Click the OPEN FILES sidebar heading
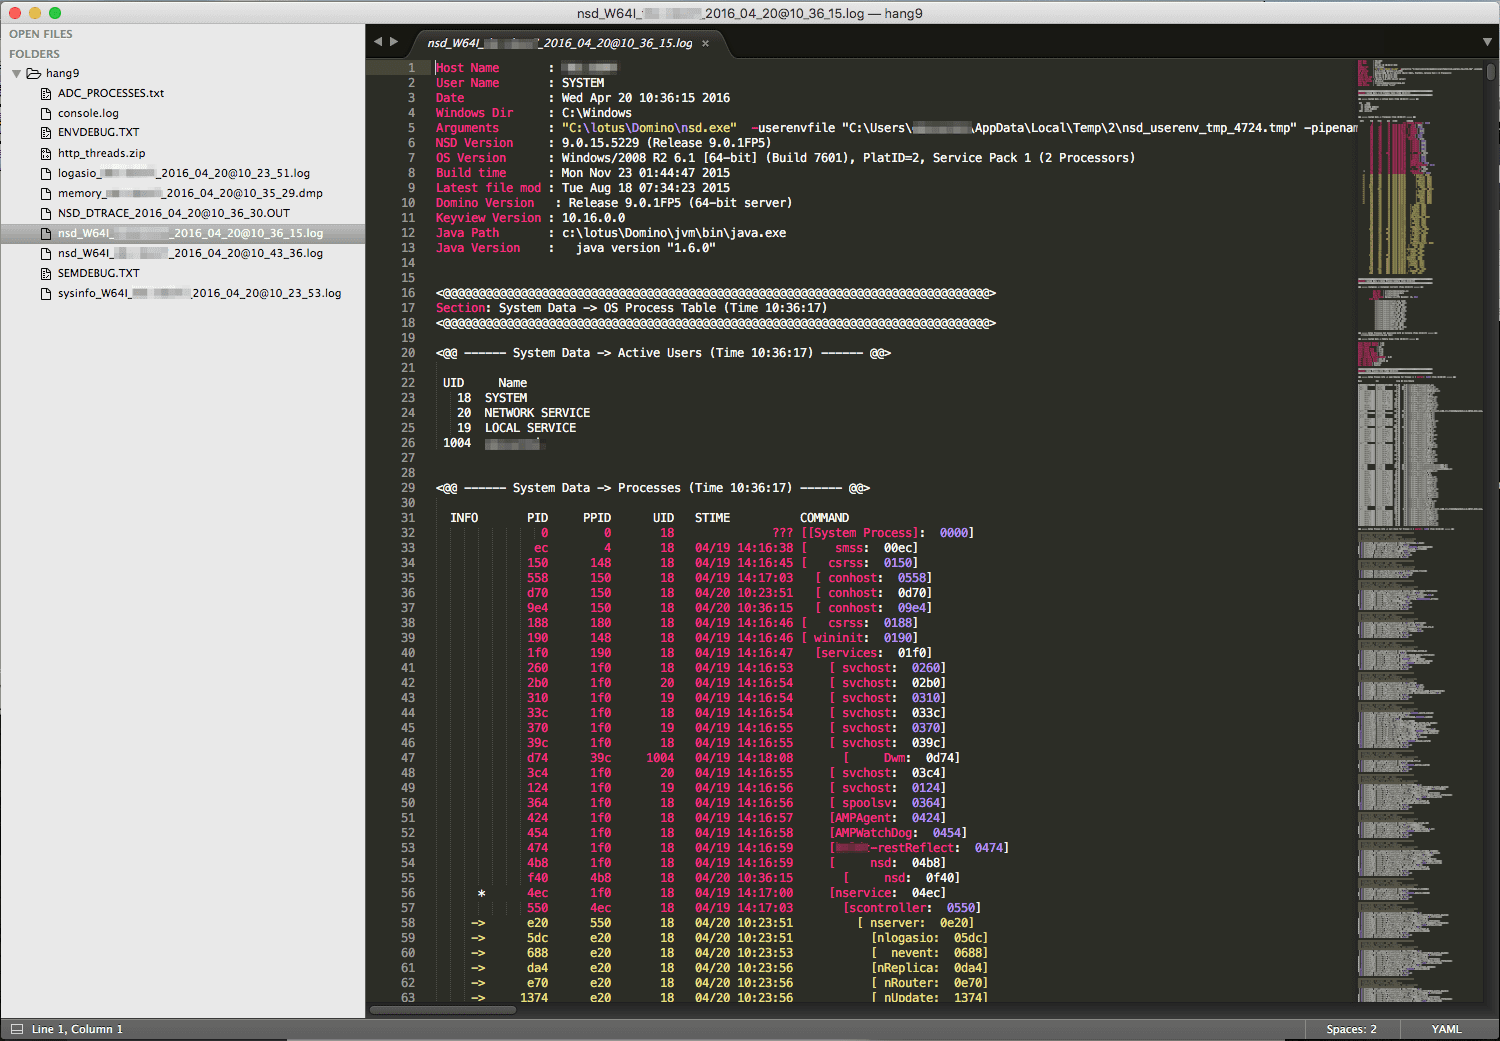 41,34
